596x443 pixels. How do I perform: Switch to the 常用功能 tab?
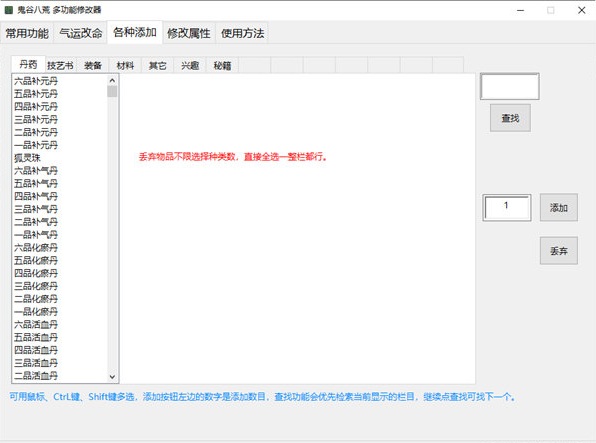(27, 33)
